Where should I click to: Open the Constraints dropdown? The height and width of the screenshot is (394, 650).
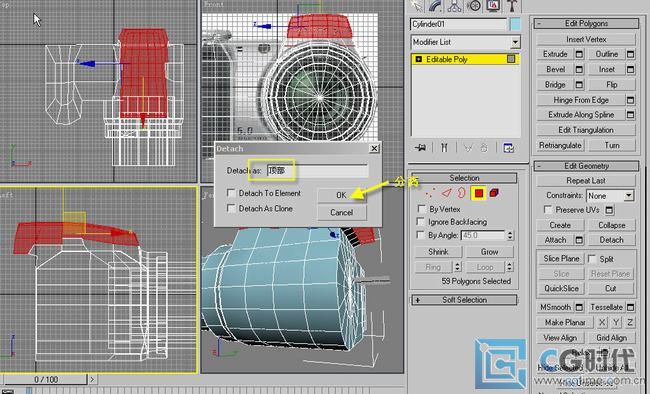[x=610, y=195]
